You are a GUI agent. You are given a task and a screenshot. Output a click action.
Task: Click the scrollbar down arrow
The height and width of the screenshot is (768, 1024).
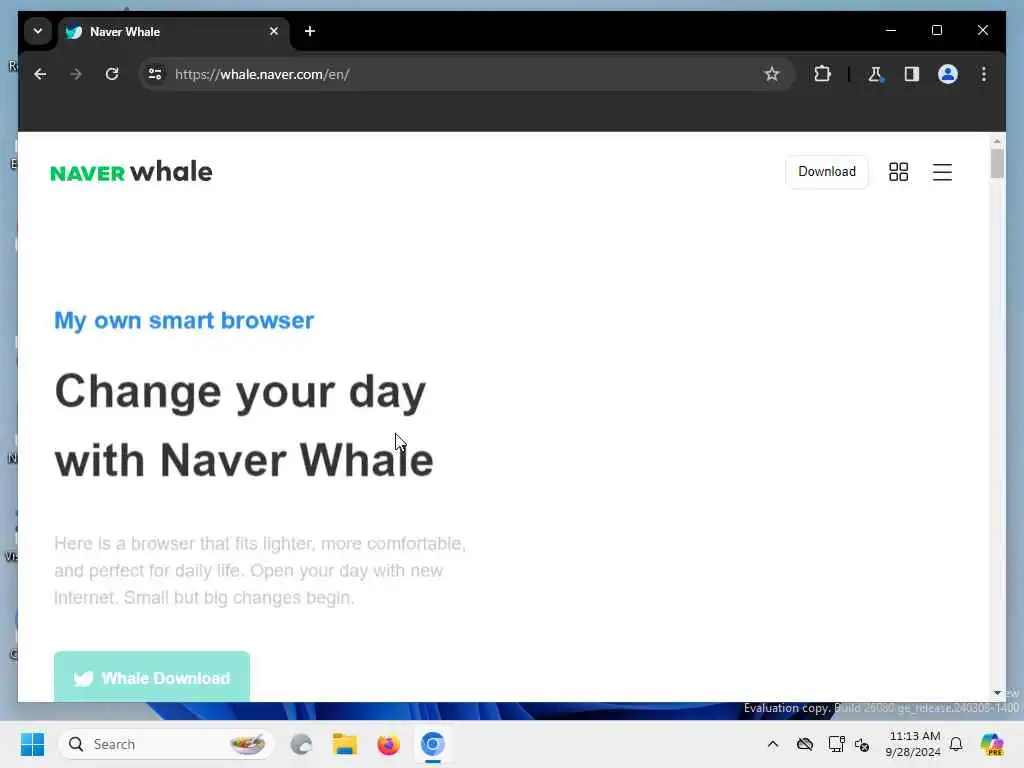pyautogui.click(x=997, y=693)
